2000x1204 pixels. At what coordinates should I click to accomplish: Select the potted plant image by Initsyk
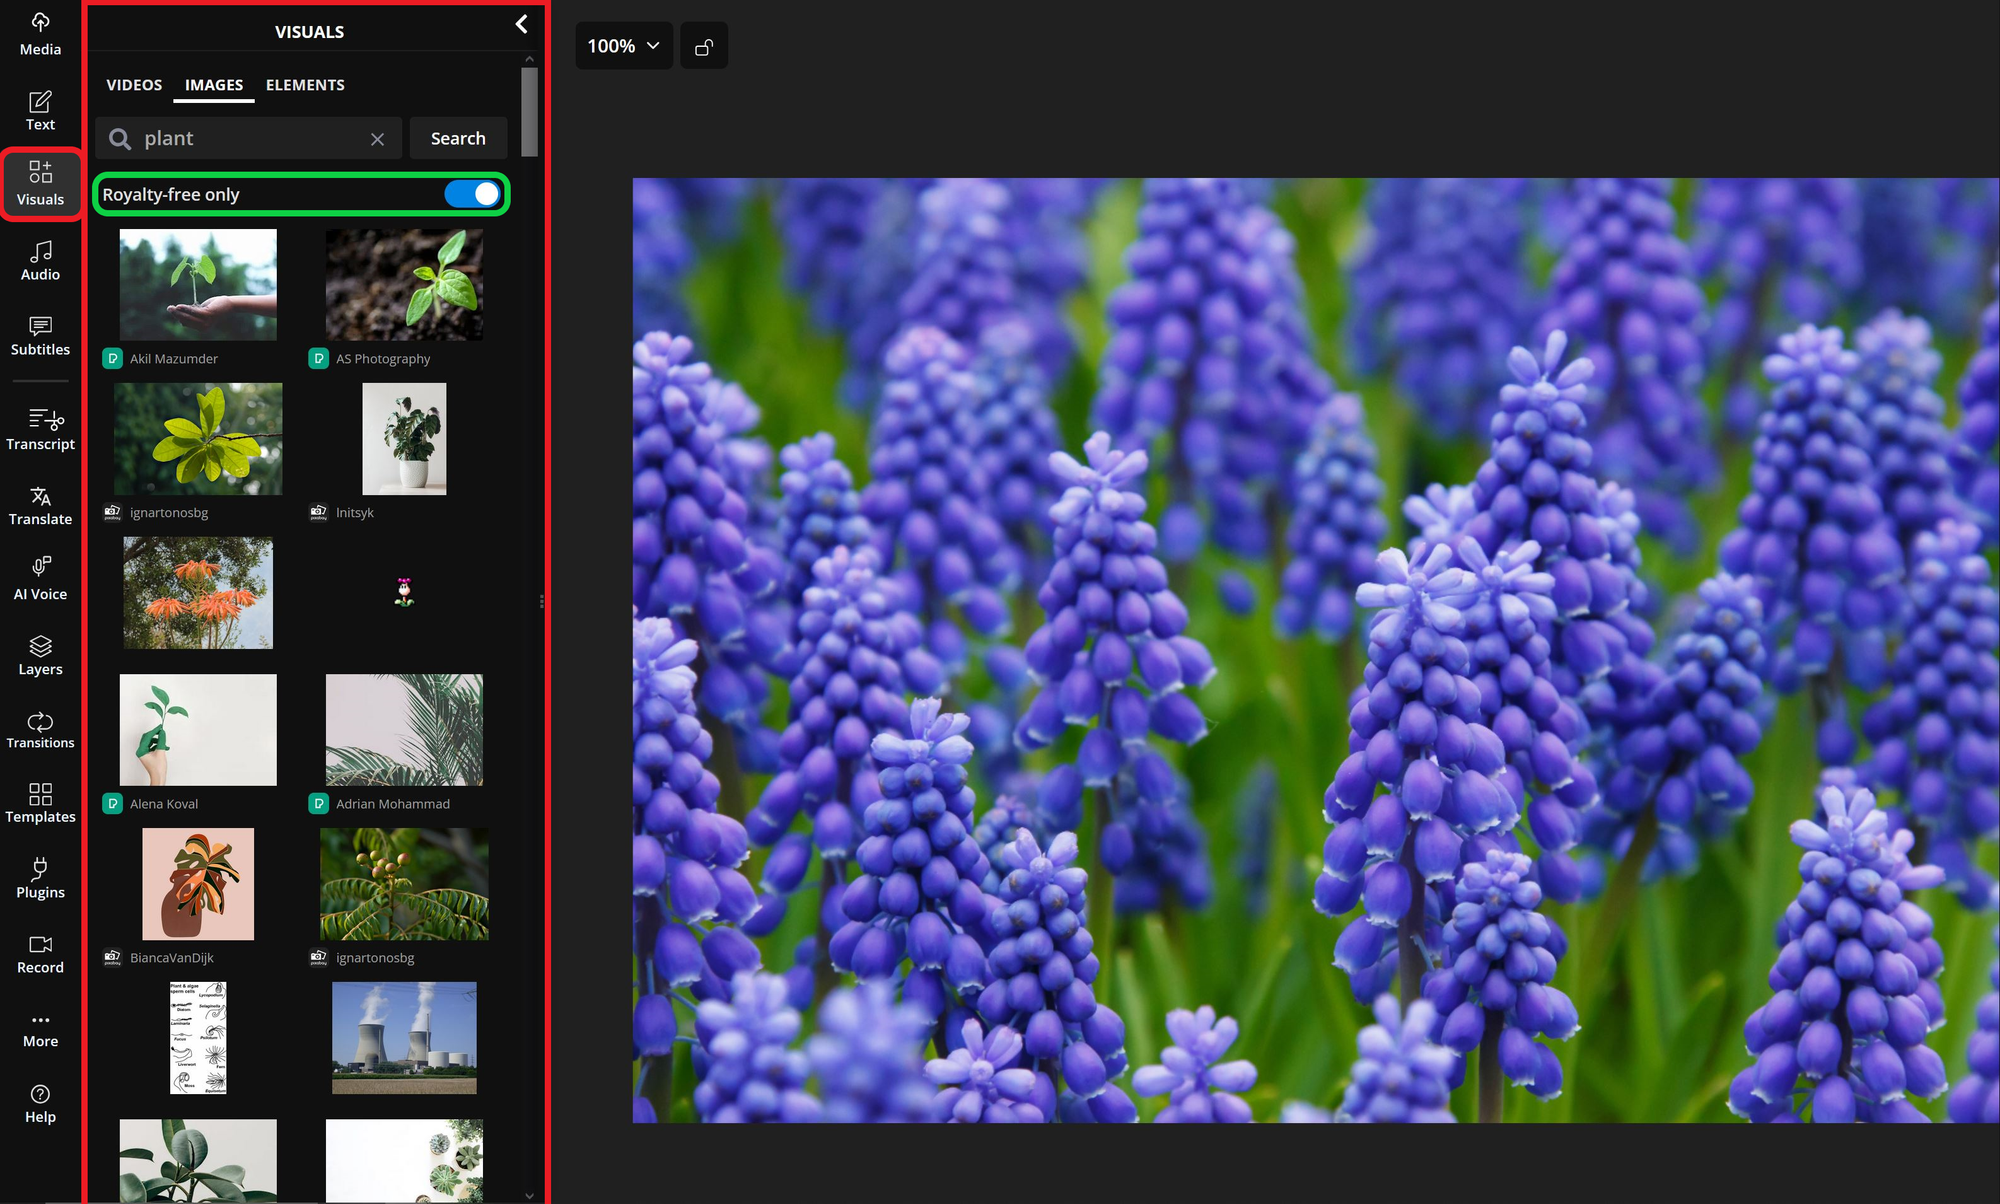click(404, 438)
